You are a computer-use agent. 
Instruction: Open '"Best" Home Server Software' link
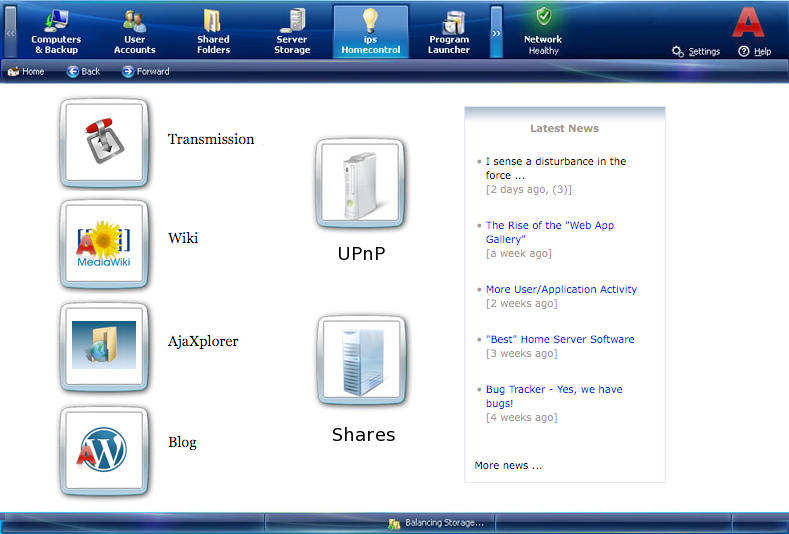click(560, 339)
